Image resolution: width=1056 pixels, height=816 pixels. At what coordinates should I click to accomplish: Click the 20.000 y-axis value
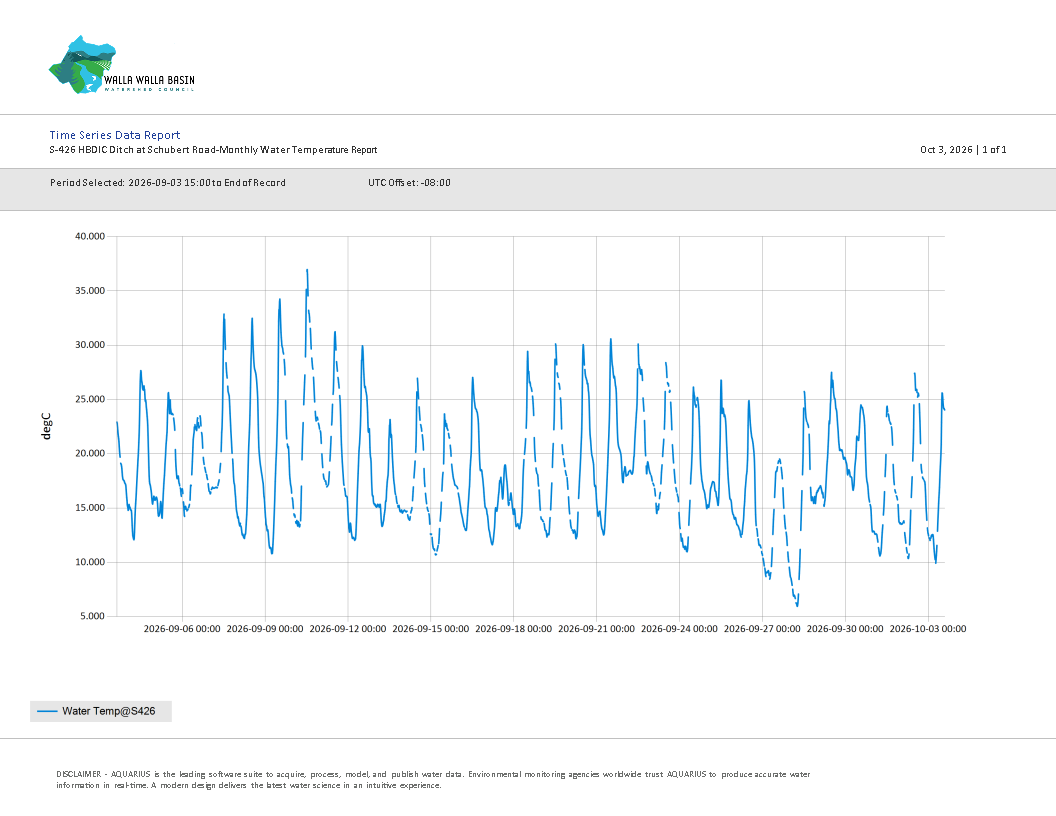click(90, 453)
